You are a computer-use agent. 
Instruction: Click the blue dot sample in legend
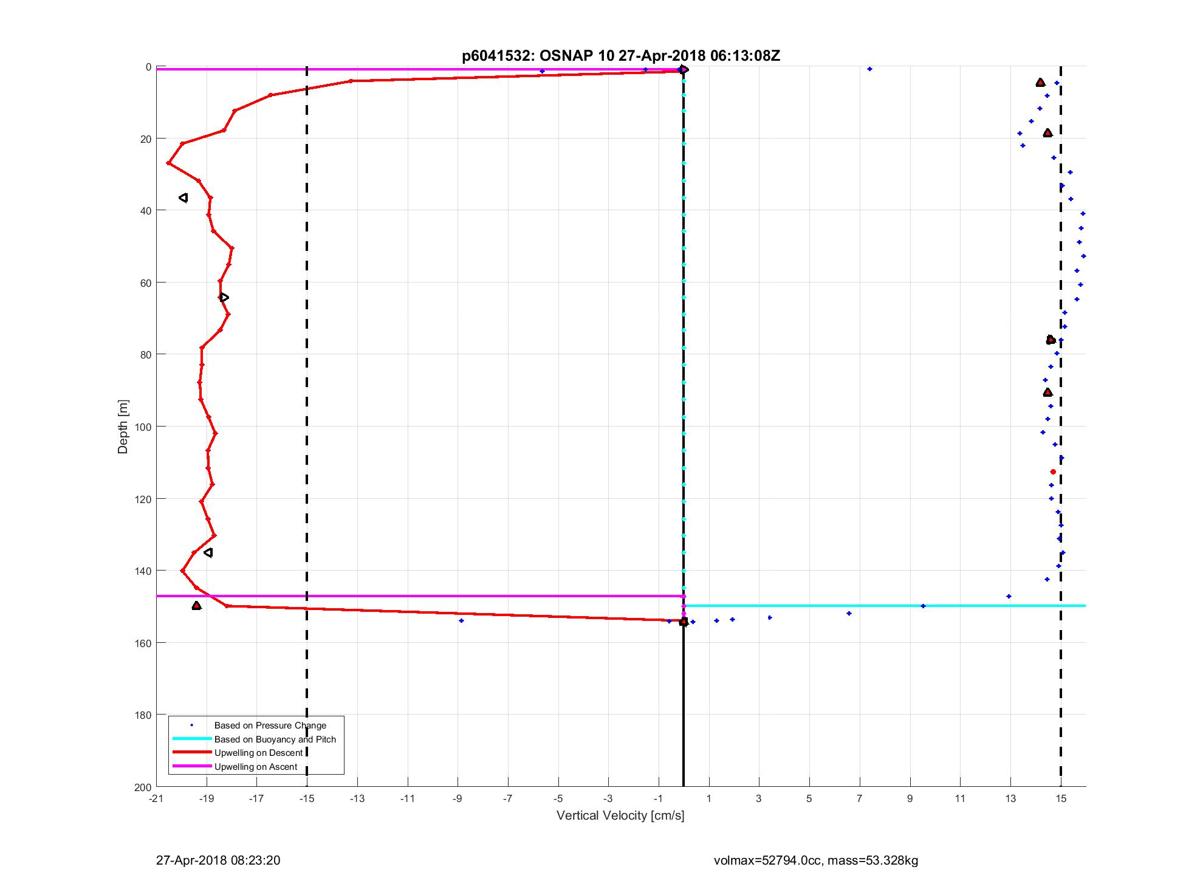[x=191, y=725]
